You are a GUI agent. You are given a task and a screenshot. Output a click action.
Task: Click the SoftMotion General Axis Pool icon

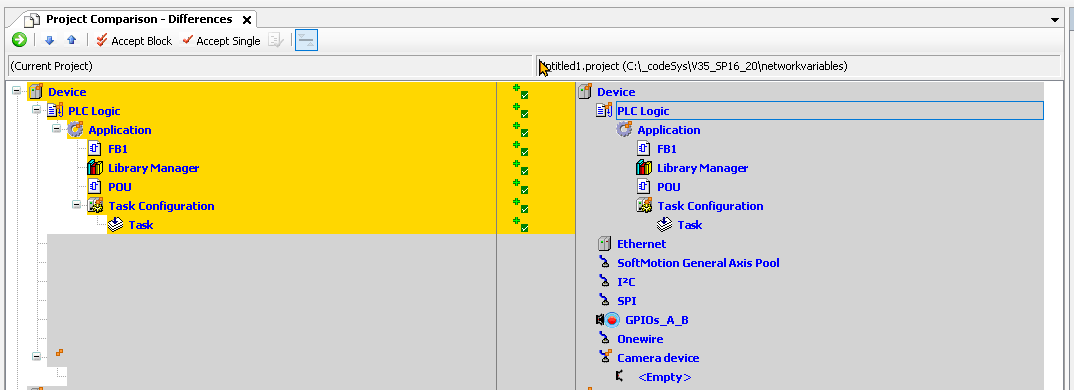coord(604,263)
